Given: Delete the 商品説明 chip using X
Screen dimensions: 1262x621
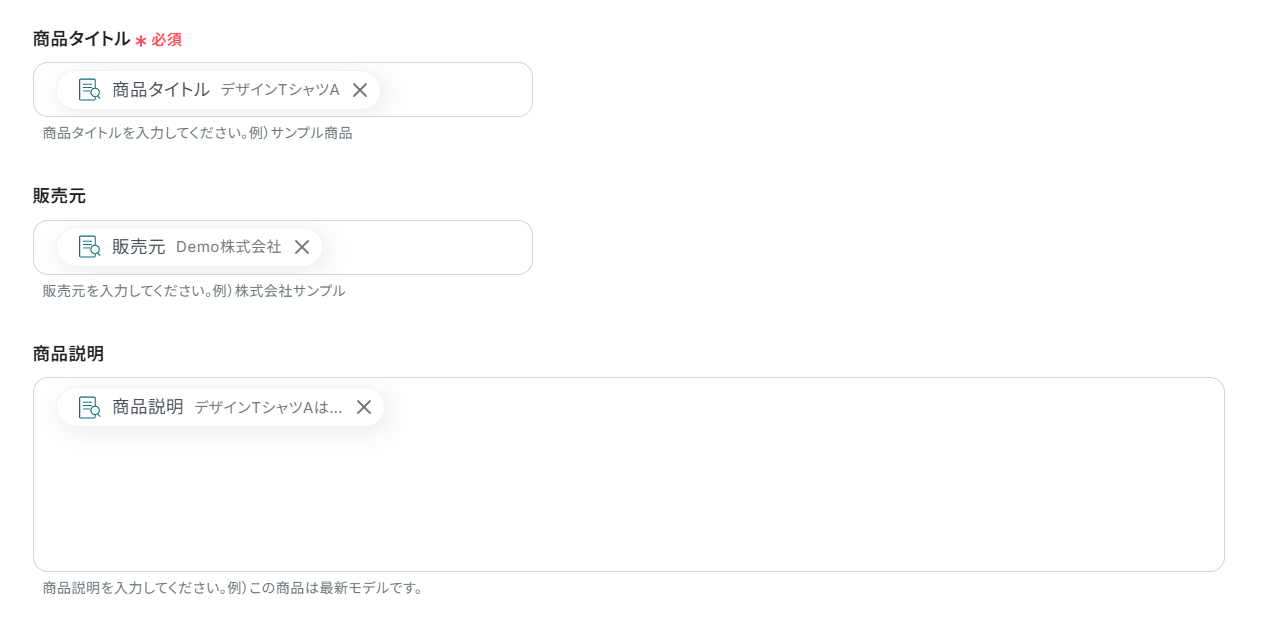Looking at the screenshot, I should [364, 407].
